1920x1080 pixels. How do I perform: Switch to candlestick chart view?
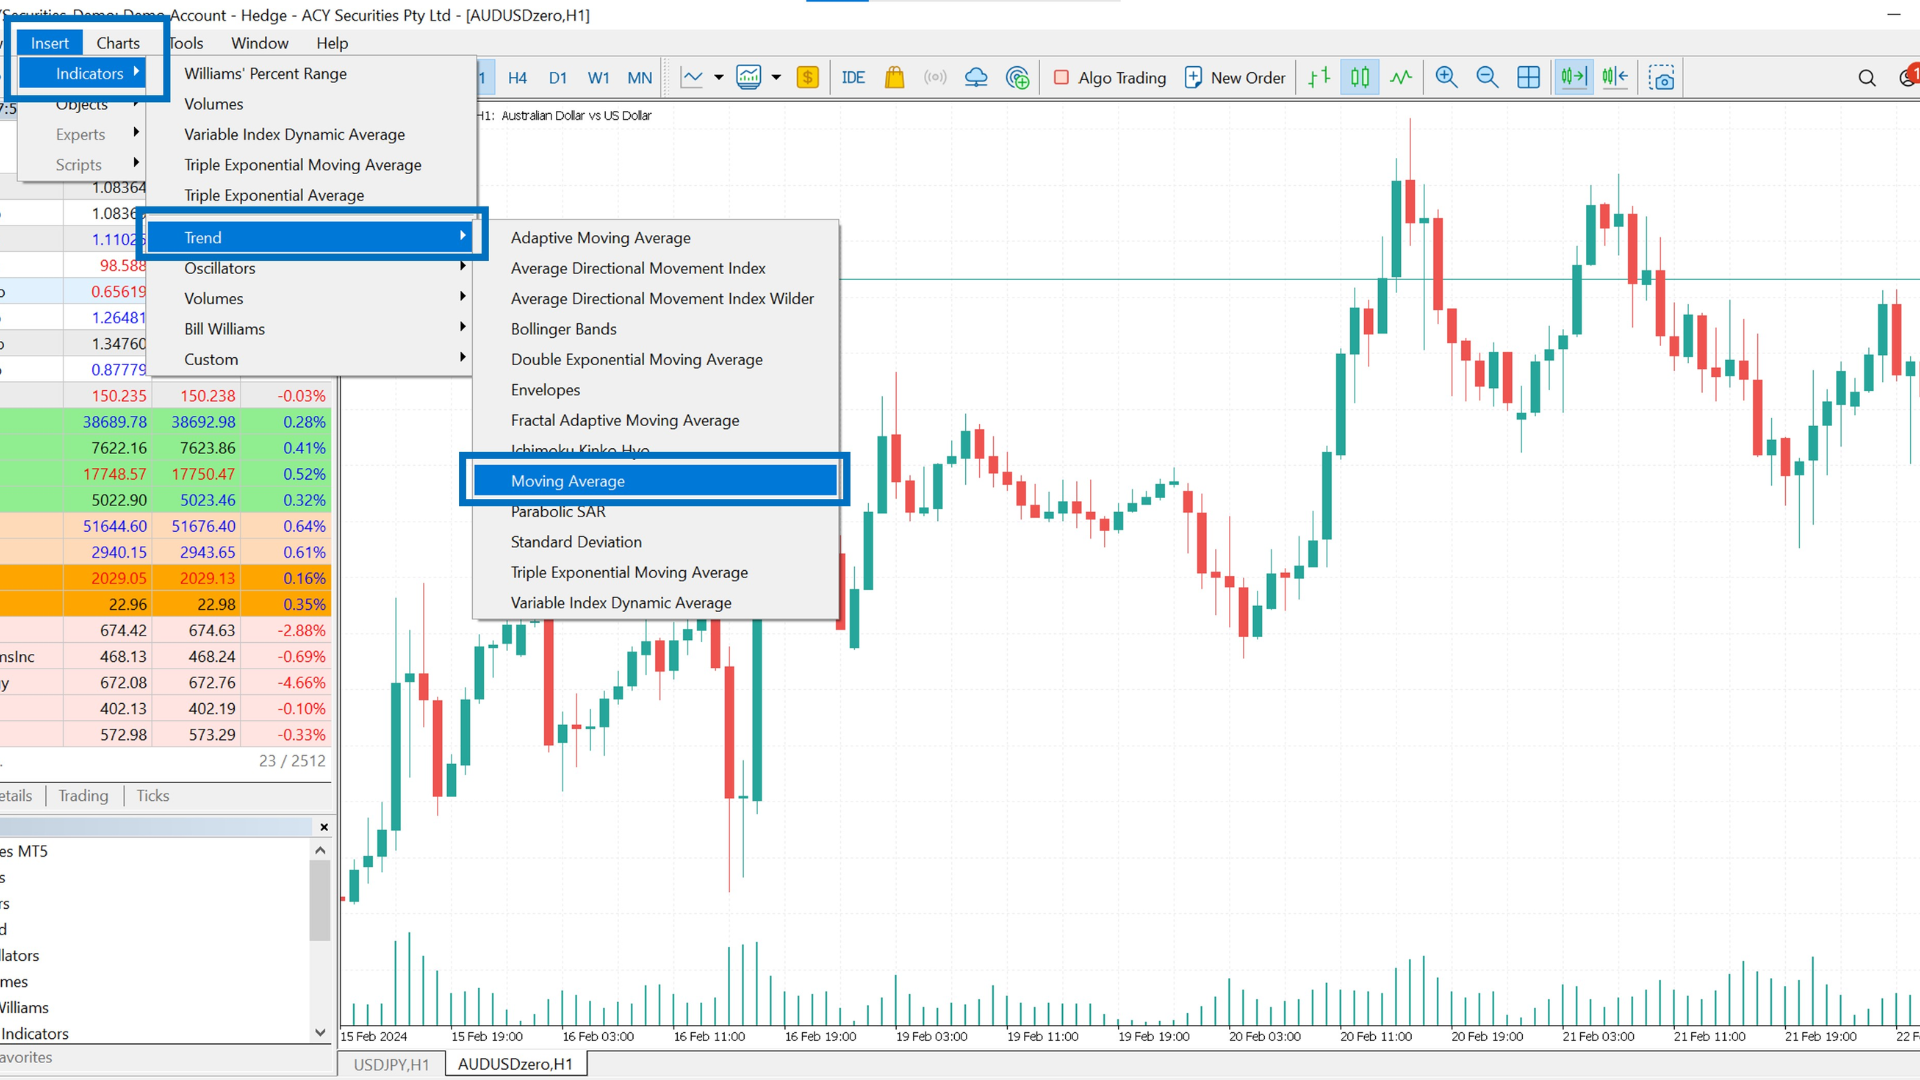1360,78
